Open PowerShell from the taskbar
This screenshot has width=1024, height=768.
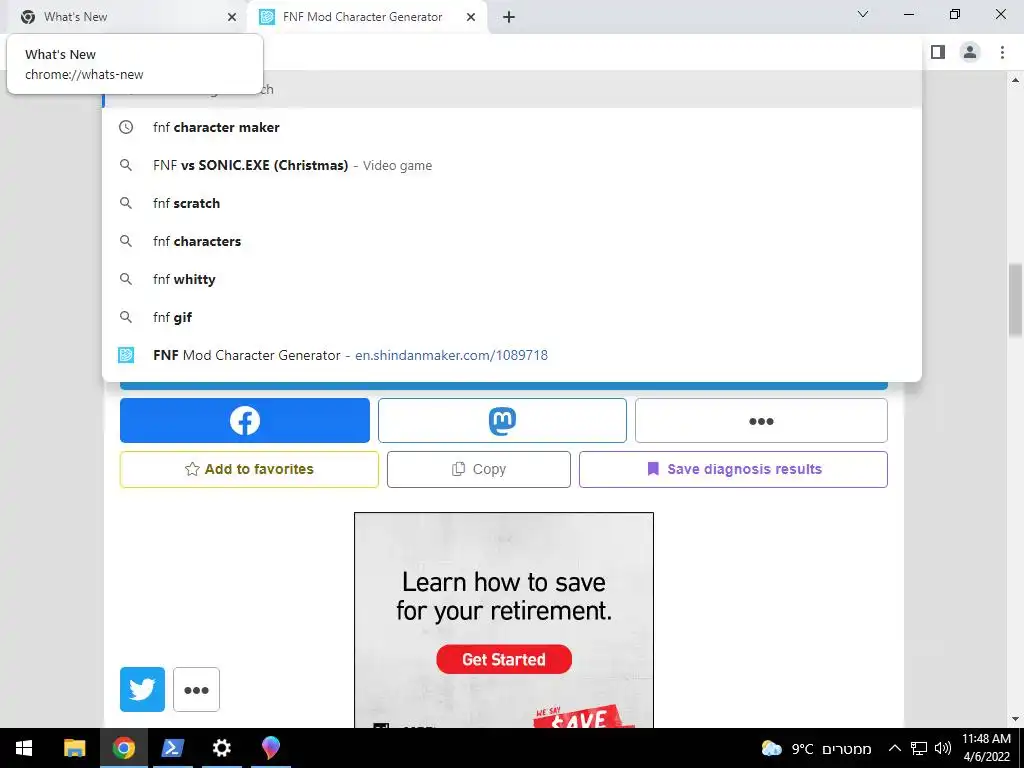pos(172,748)
